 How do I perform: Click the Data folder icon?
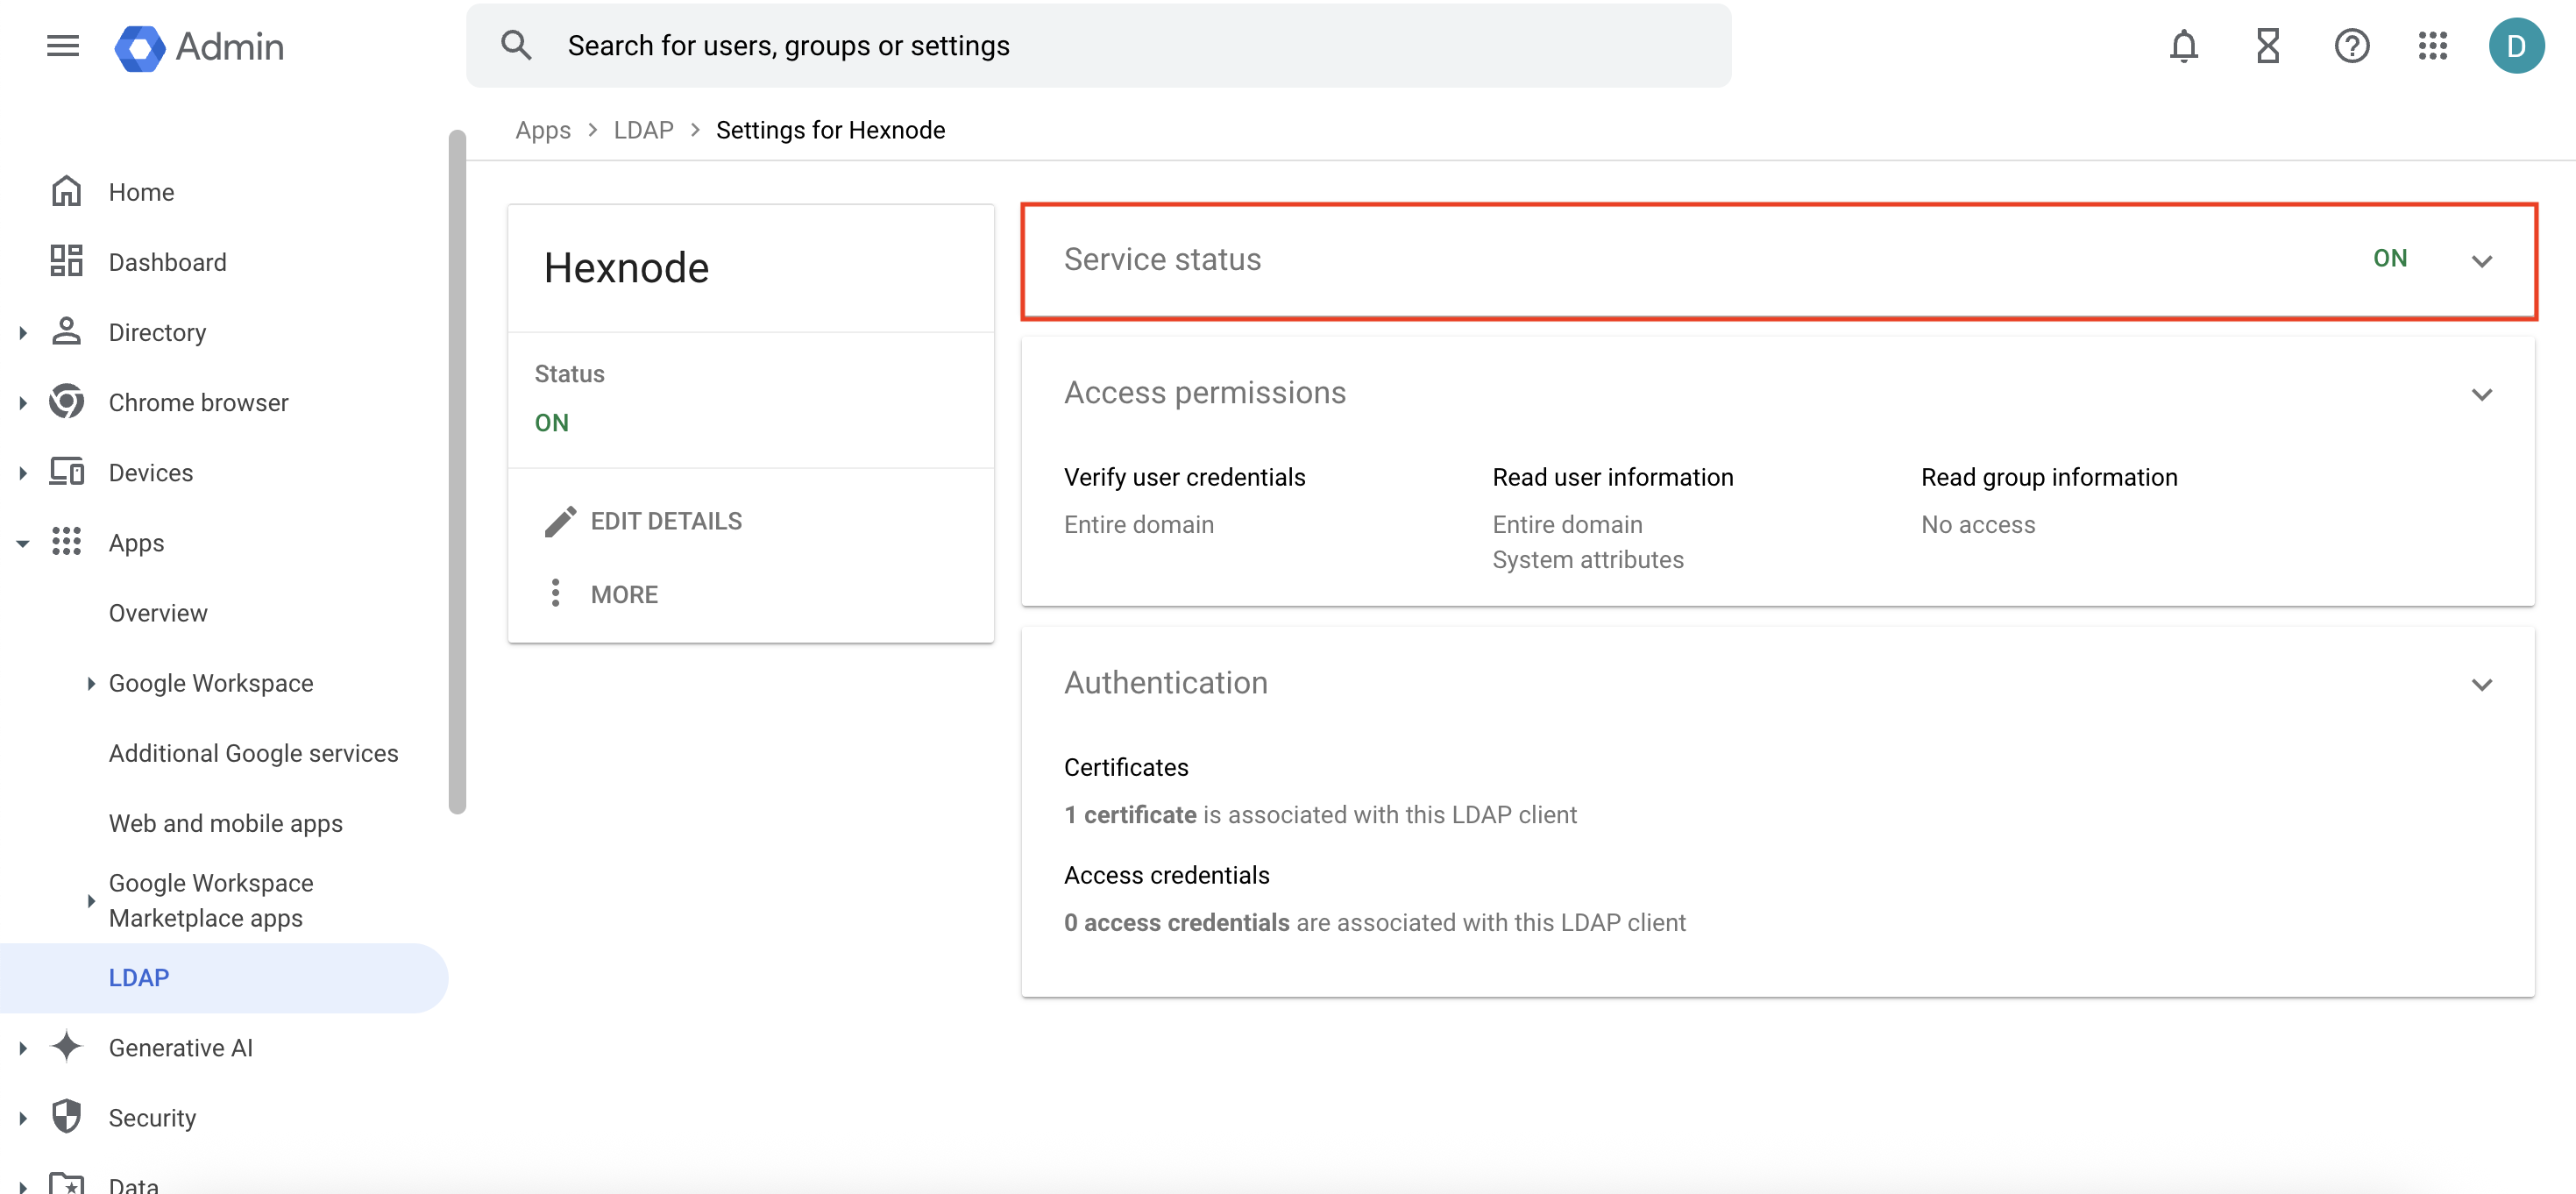pyautogui.click(x=66, y=1184)
